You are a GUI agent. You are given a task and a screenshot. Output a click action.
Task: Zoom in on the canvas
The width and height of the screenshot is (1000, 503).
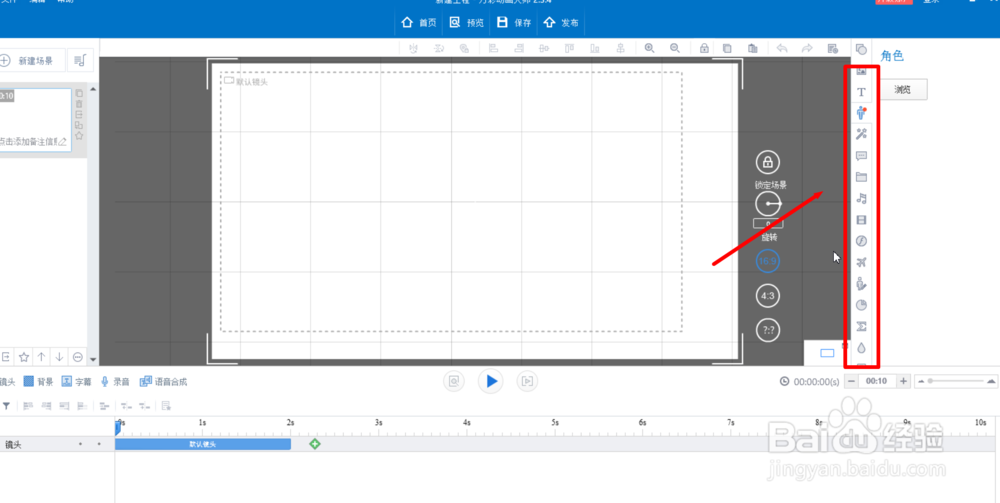[649, 48]
